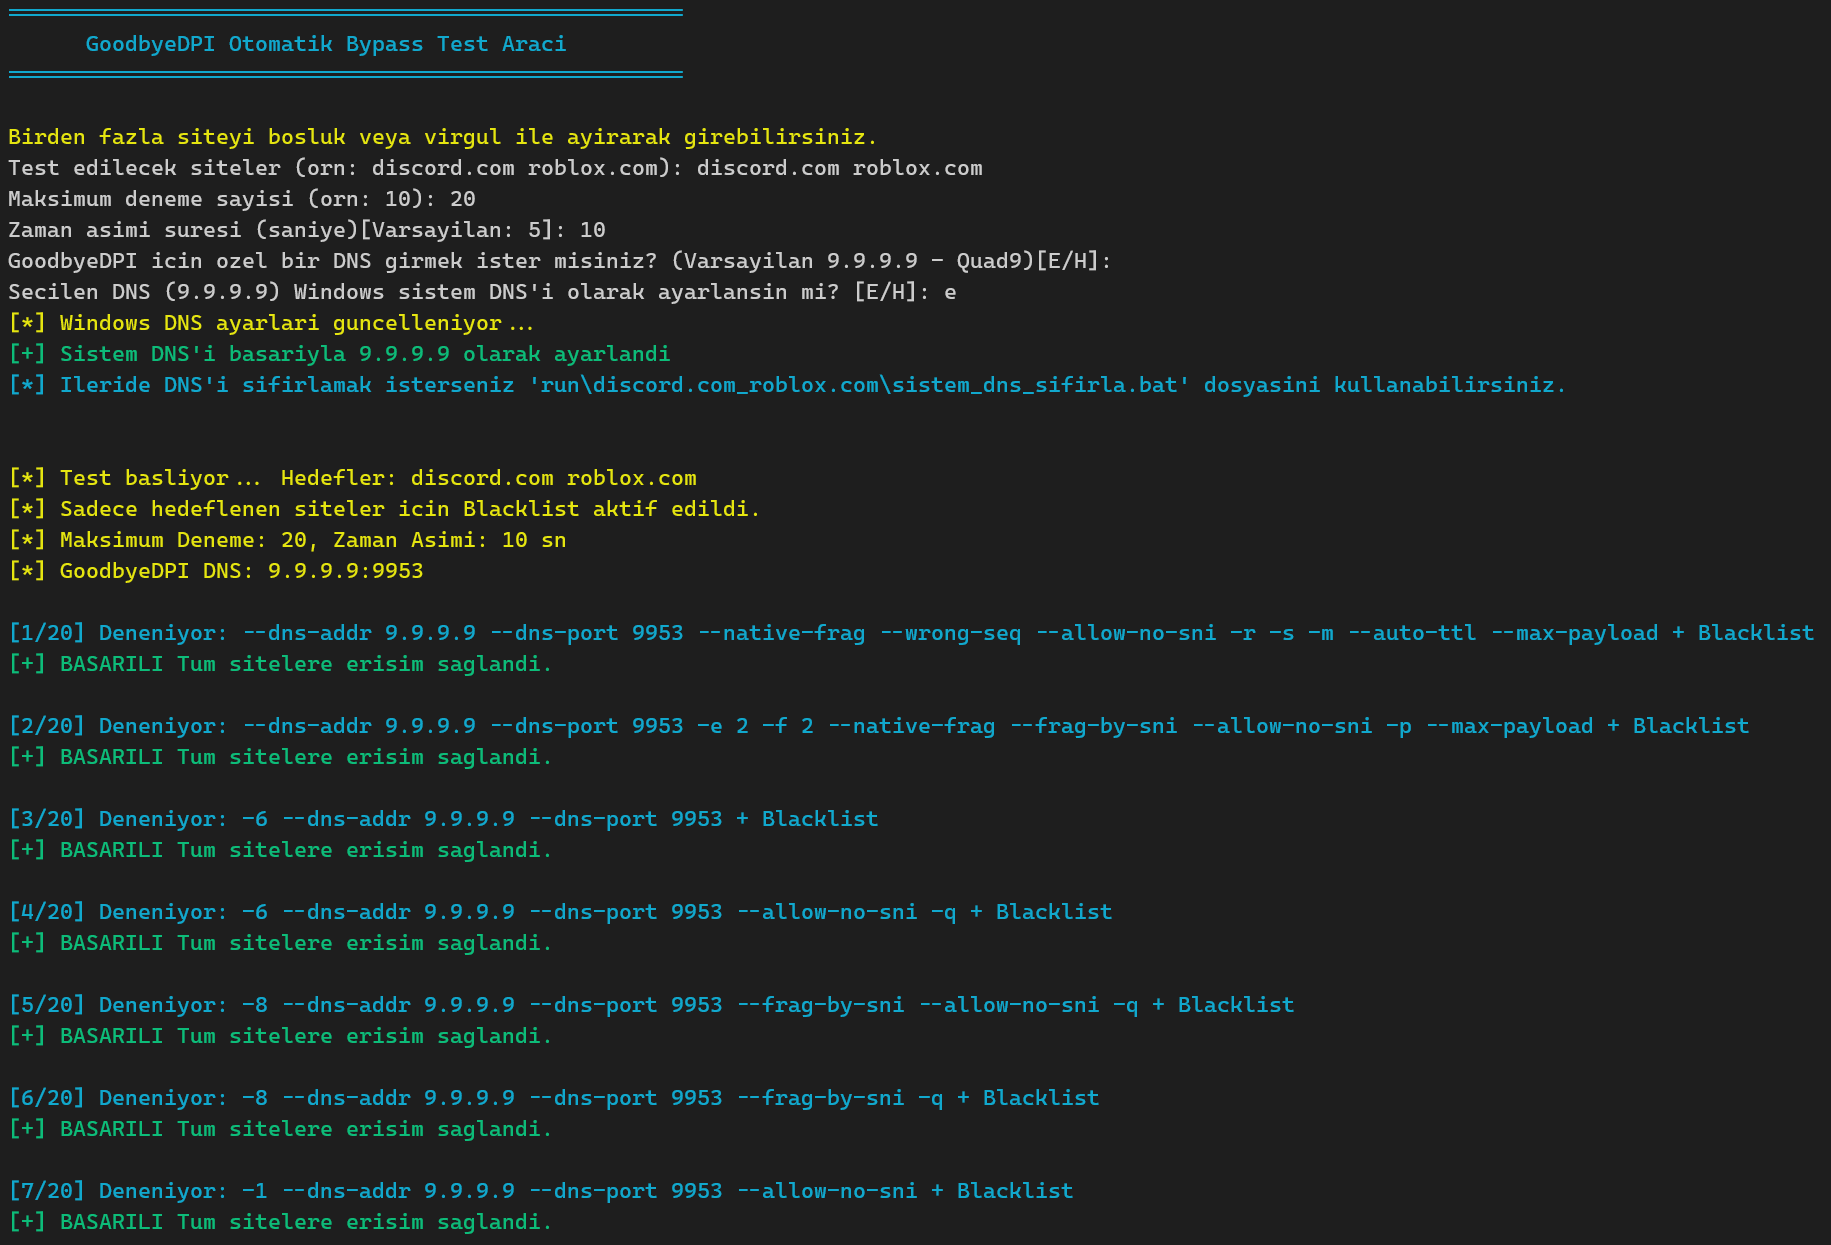Click the [6/20] Deneniyor command line
The width and height of the screenshot is (1831, 1245).
554,1098
